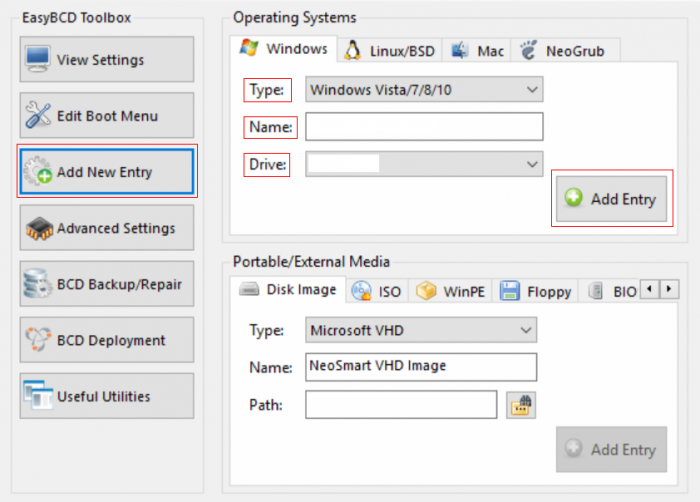The width and height of the screenshot is (700, 502).
Task: Click the disk image Path field
Action: click(401, 405)
